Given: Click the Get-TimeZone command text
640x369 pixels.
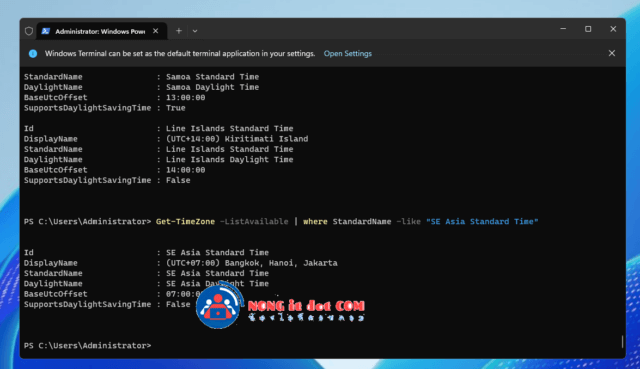Looking at the screenshot, I should coord(185,221).
